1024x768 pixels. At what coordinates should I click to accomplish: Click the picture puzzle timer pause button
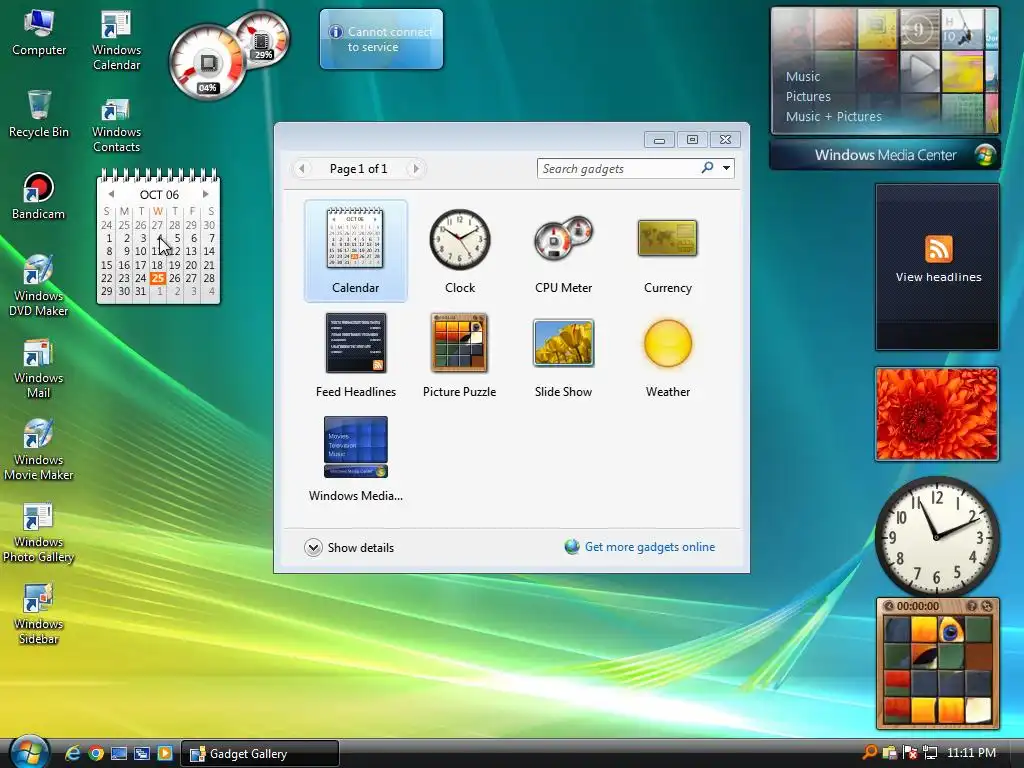(888, 606)
